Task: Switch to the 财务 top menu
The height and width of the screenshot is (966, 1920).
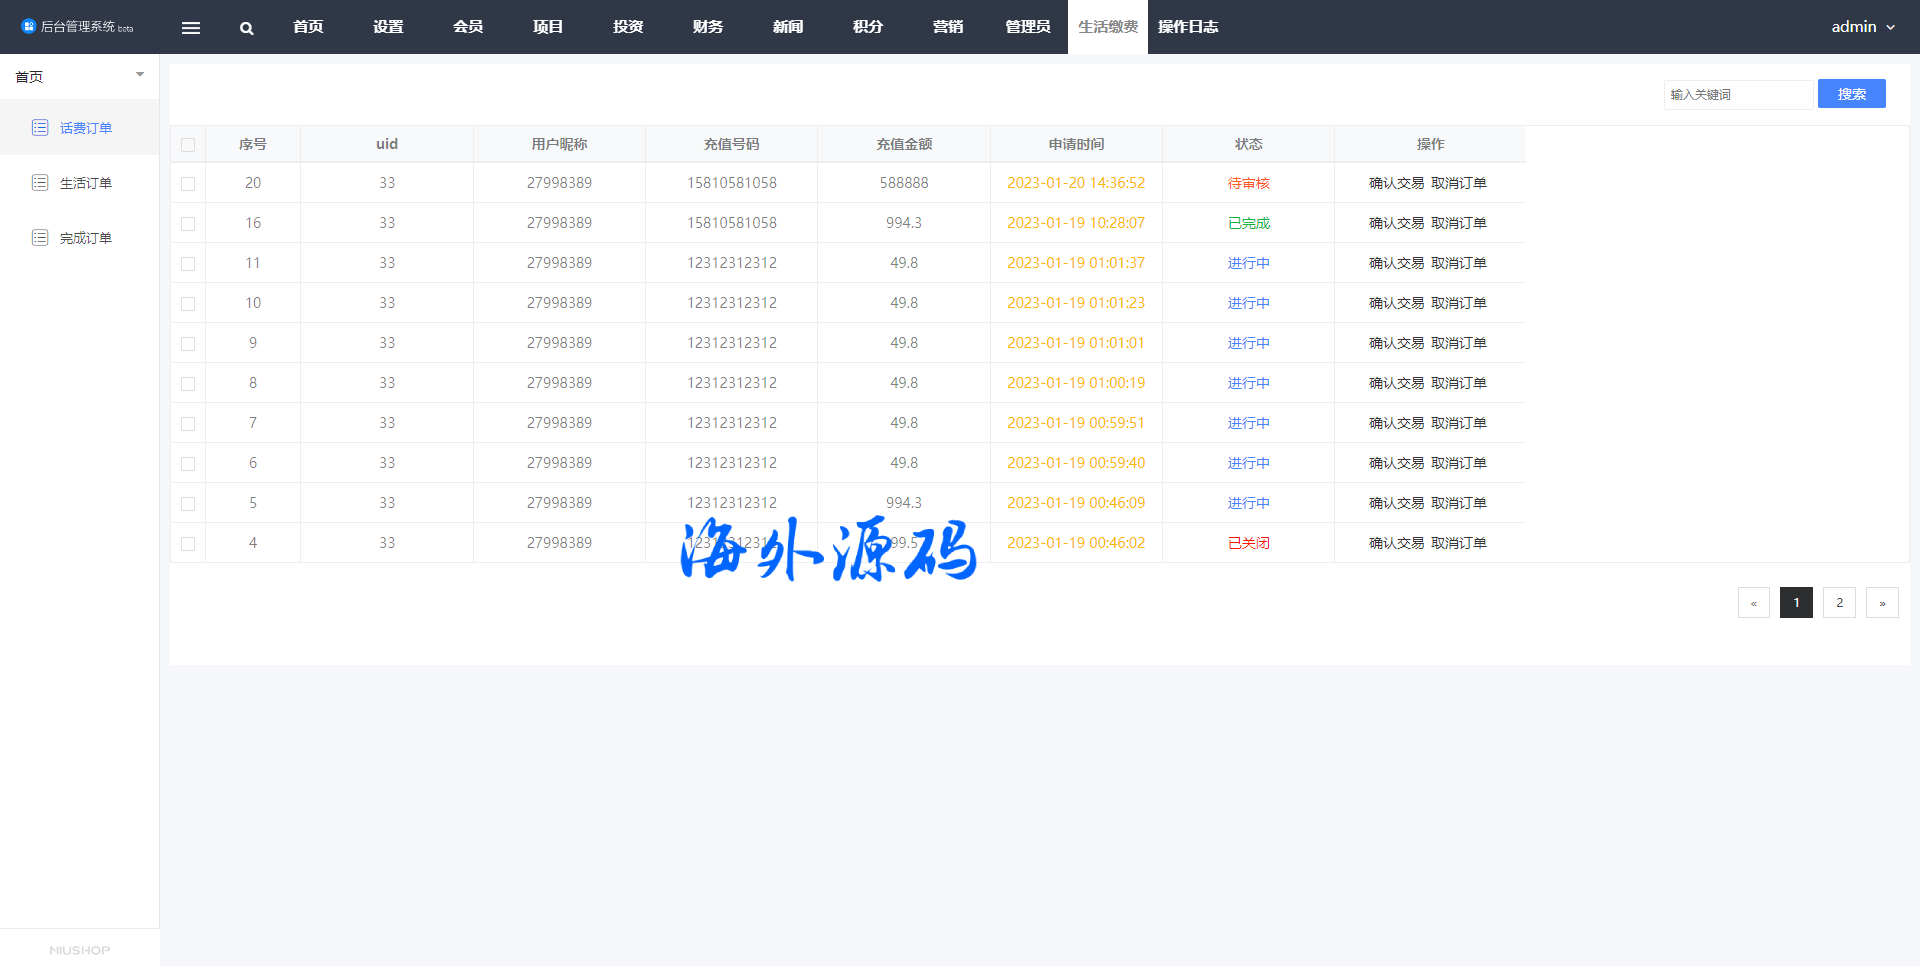Action: [x=707, y=27]
